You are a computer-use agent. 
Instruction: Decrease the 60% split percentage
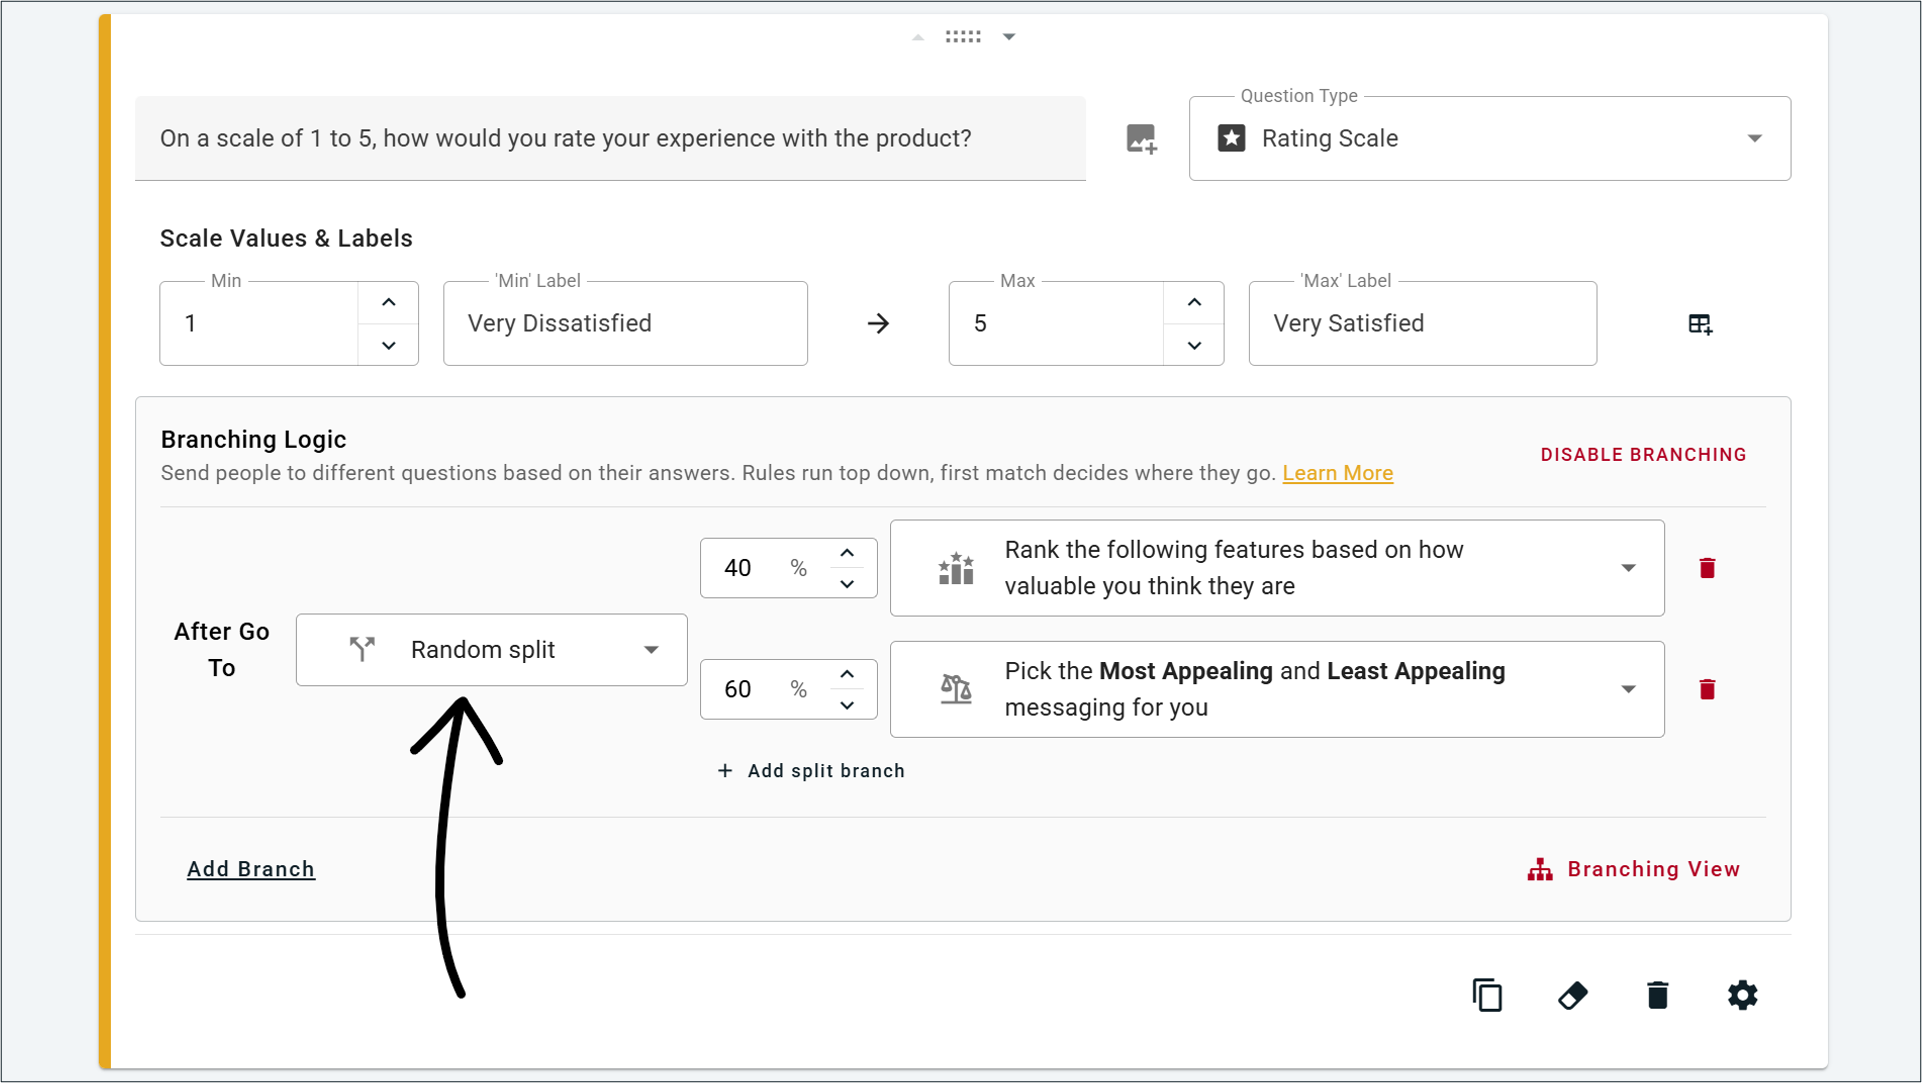(x=847, y=705)
